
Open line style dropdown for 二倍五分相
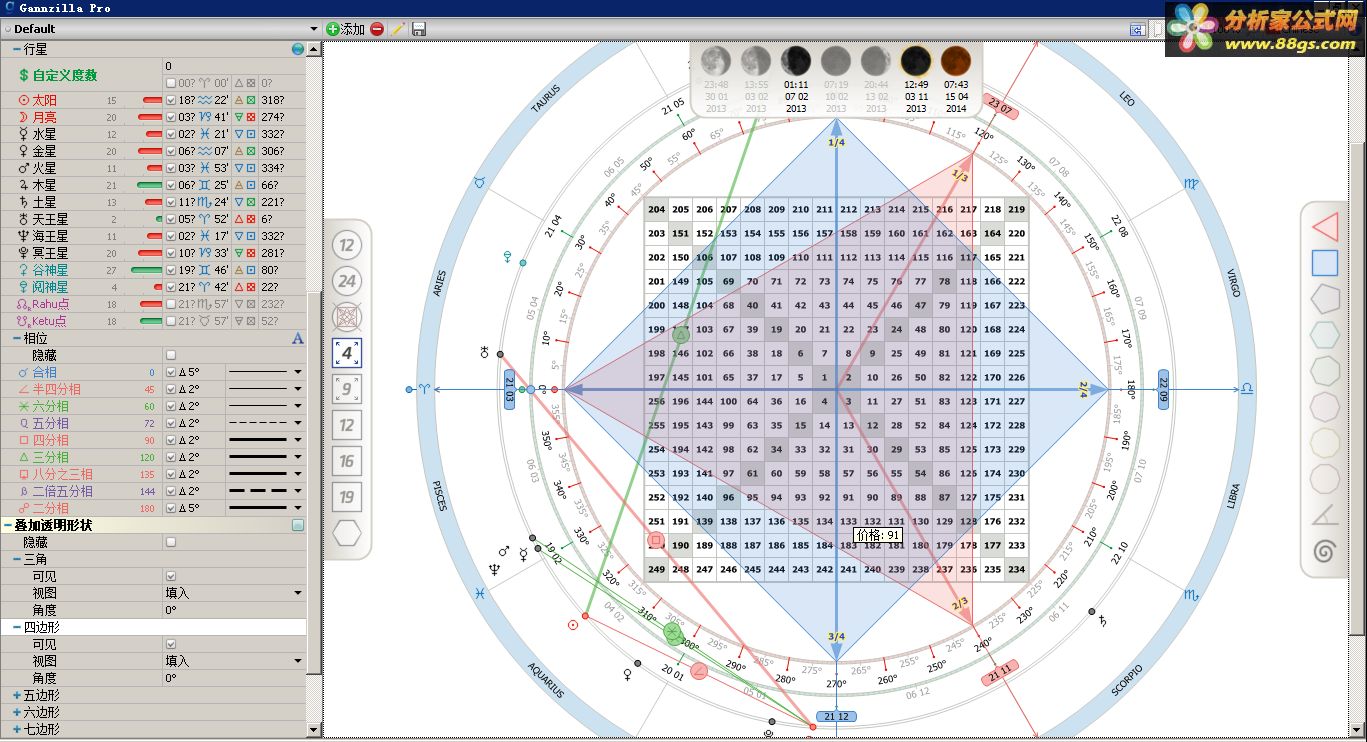tap(297, 491)
